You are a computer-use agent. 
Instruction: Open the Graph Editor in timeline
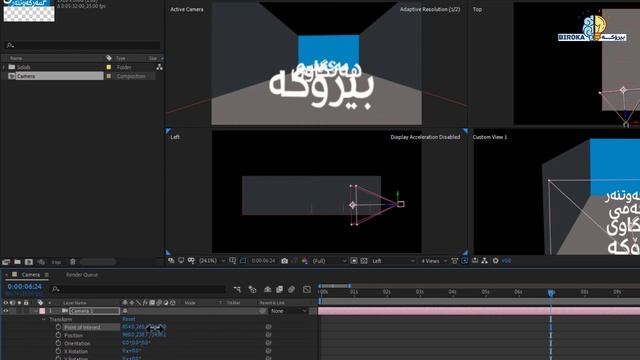tap(307, 289)
